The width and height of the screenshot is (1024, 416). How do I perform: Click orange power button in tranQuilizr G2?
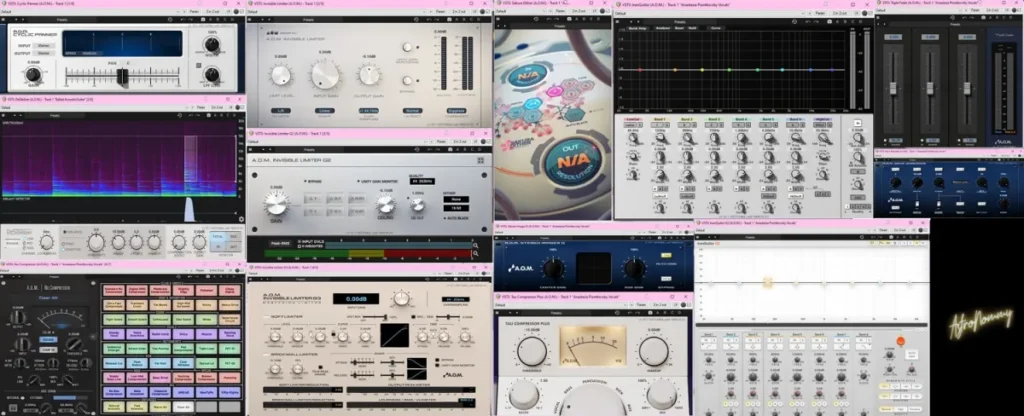coord(901,341)
